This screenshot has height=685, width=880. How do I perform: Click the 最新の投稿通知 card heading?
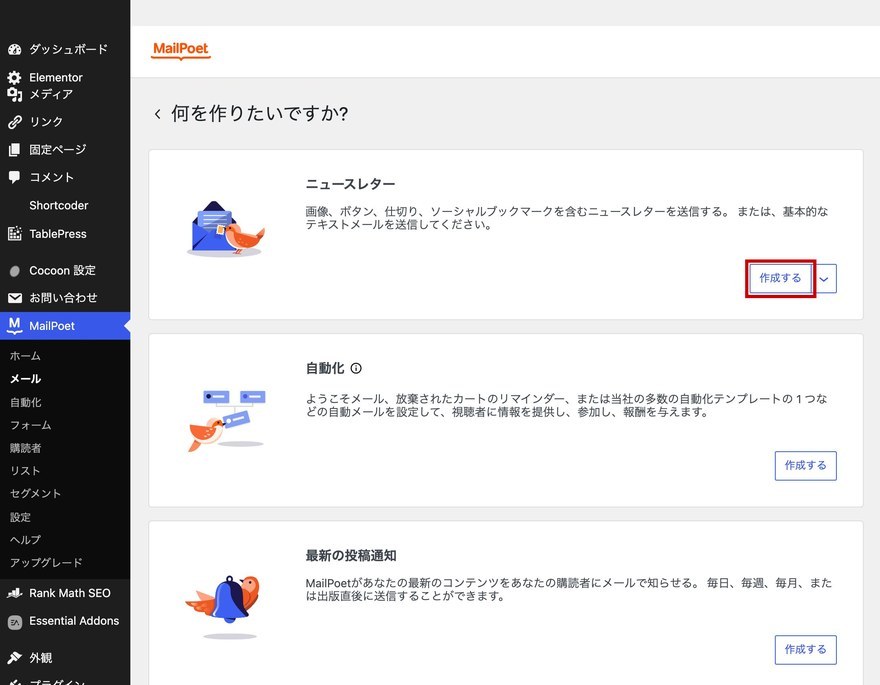pyautogui.click(x=351, y=555)
